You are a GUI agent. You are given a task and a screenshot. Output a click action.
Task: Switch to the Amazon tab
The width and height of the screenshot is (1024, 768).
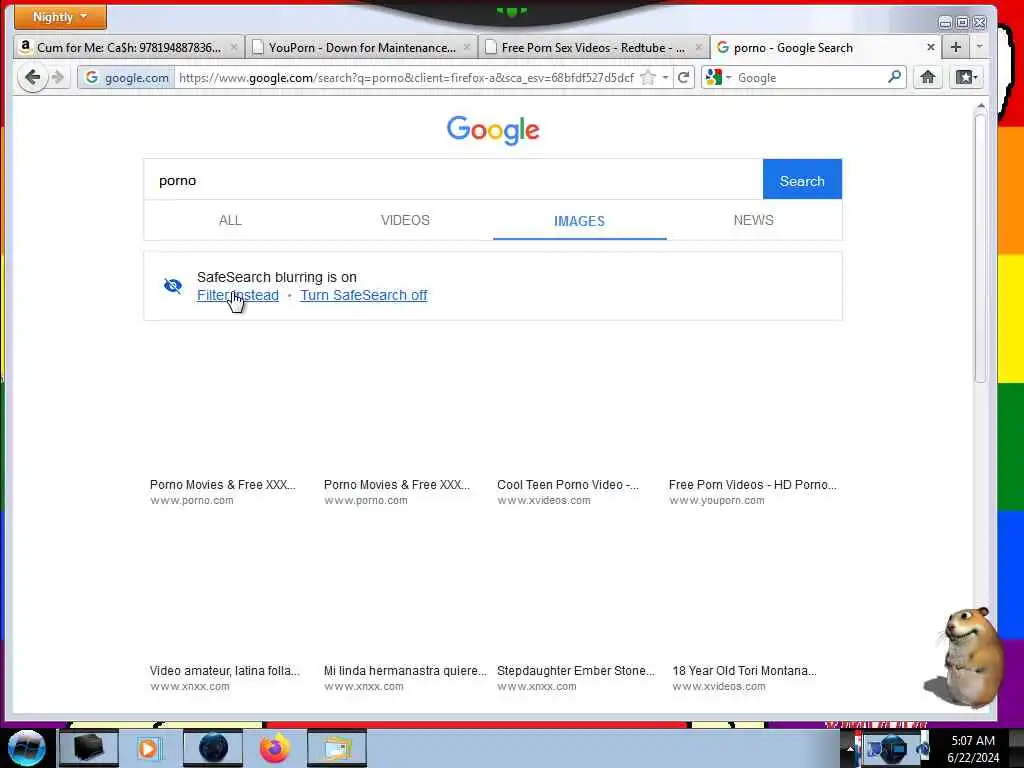pyautogui.click(x=128, y=48)
